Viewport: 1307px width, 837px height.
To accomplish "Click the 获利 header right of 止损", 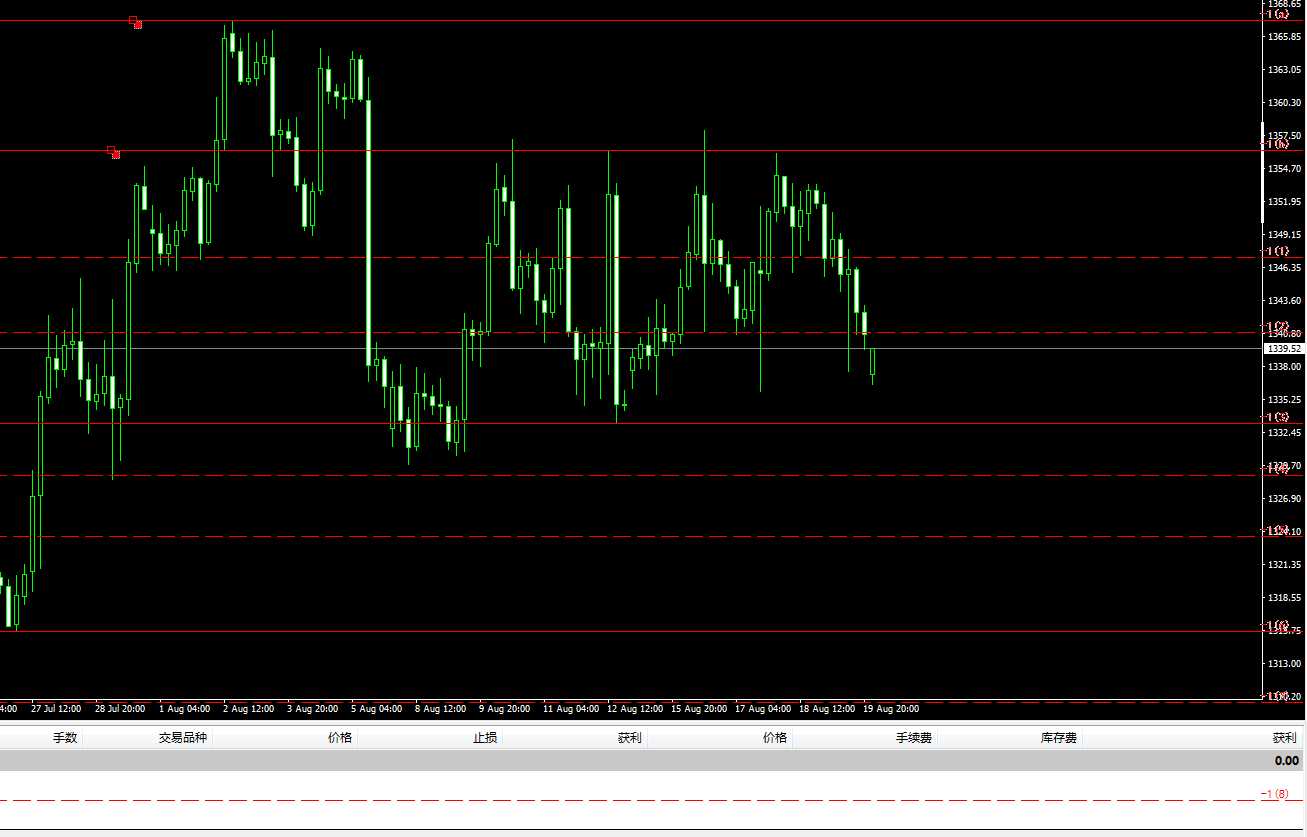I will coord(629,738).
